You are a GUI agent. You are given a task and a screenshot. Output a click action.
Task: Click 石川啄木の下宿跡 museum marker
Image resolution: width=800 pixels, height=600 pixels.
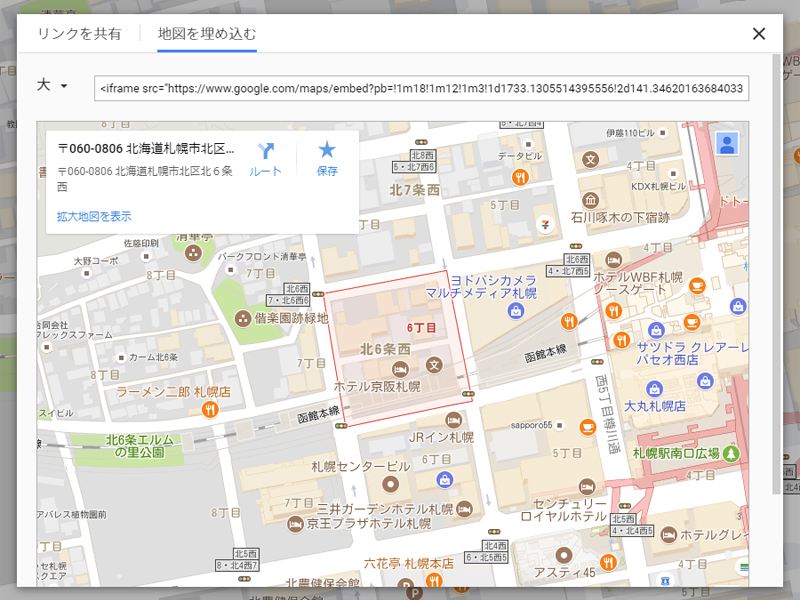pos(590,200)
